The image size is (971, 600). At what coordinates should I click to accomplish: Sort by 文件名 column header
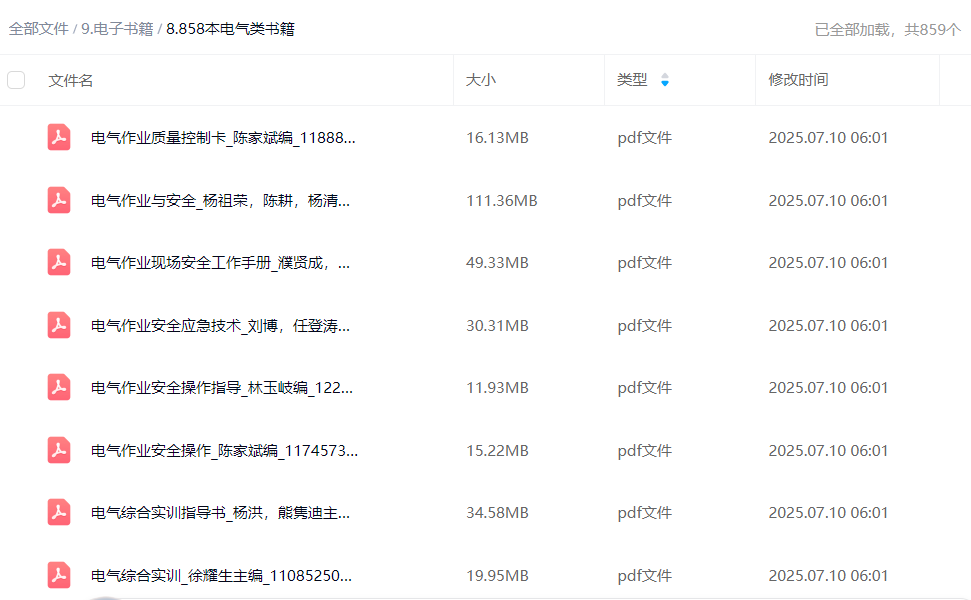click(x=71, y=80)
